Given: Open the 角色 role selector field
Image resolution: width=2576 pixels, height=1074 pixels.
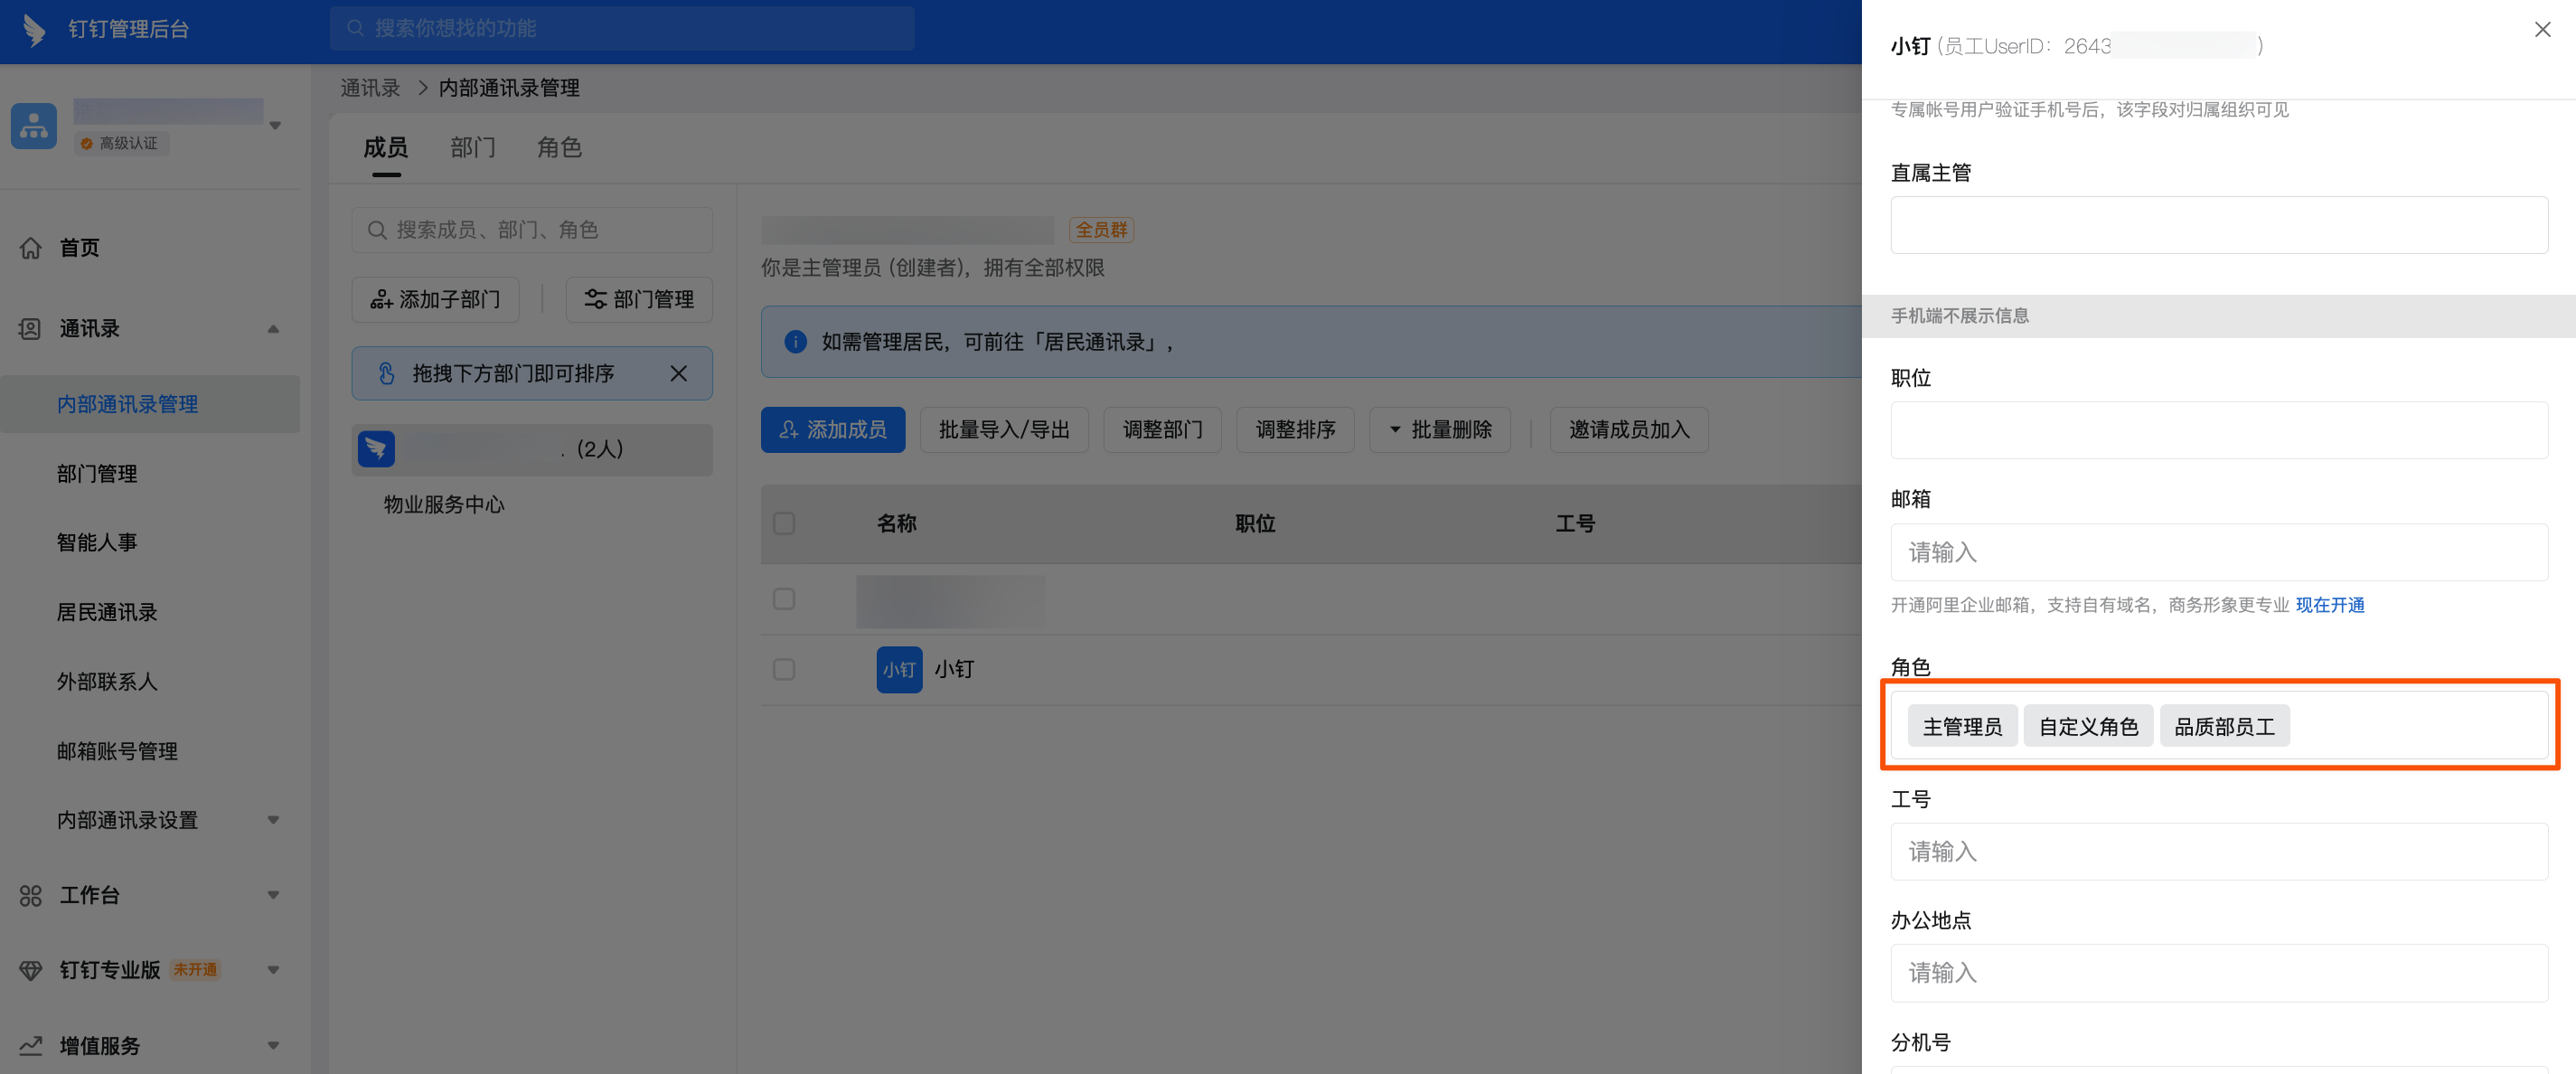Looking at the screenshot, I should coord(2218,726).
